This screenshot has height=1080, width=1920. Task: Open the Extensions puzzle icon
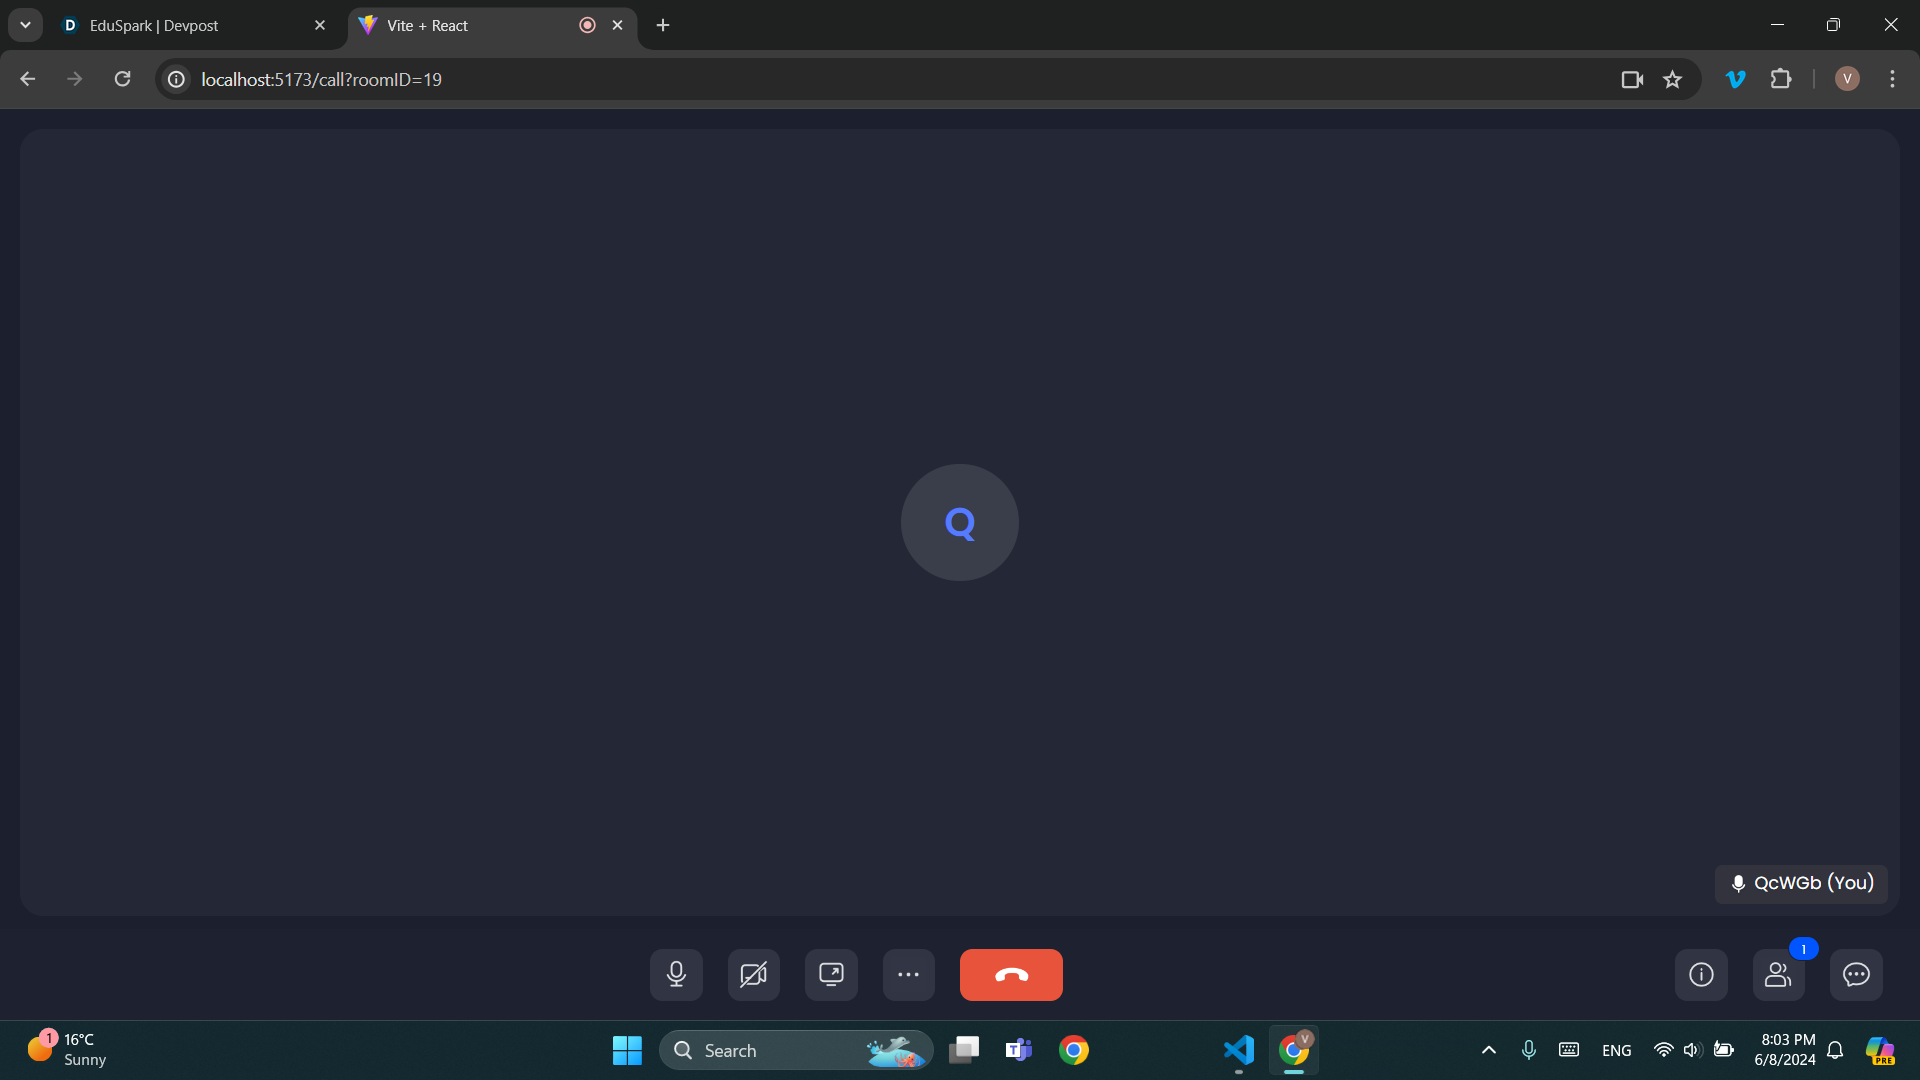[x=1781, y=79]
